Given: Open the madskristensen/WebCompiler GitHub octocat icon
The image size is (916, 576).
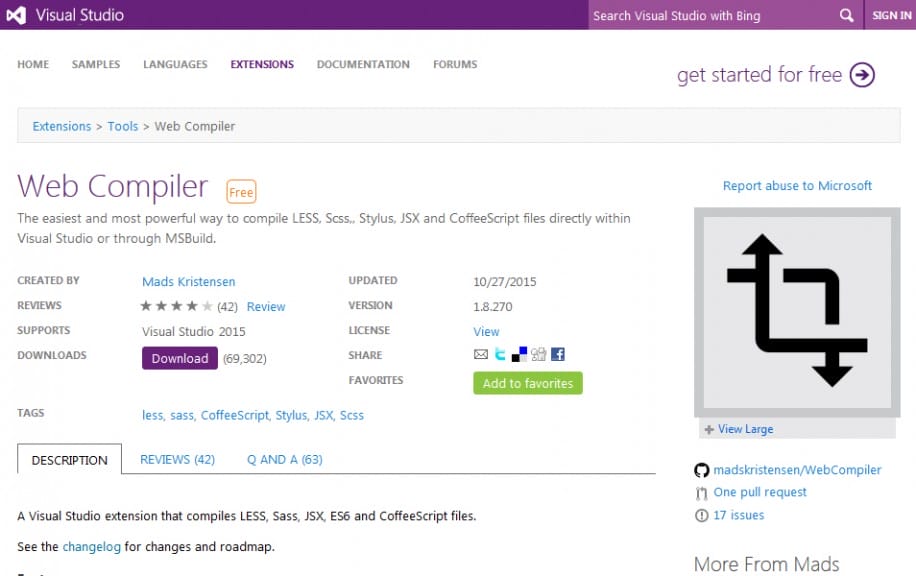Looking at the screenshot, I should [x=701, y=469].
